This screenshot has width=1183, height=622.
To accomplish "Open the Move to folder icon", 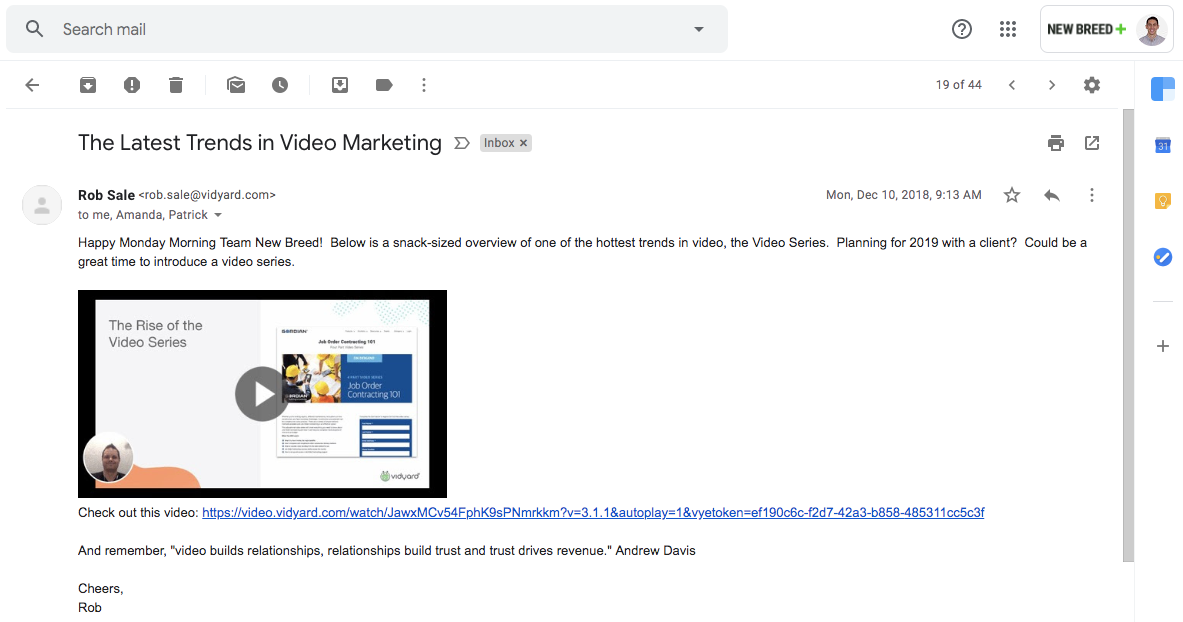I will [x=340, y=85].
